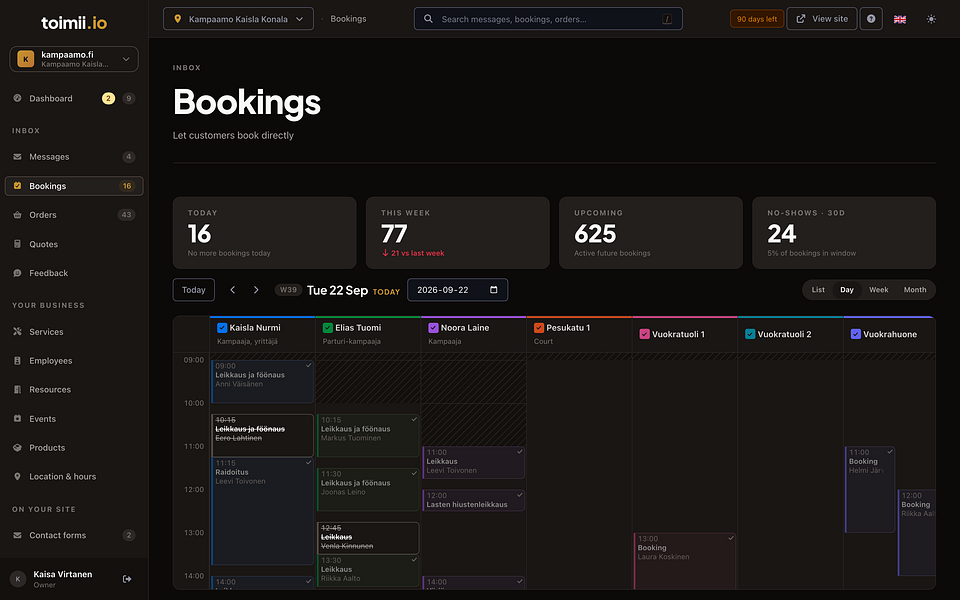This screenshot has height=600, width=960.
Task: Click the Contact forms envelope icon
Action: pyautogui.click(x=17, y=535)
